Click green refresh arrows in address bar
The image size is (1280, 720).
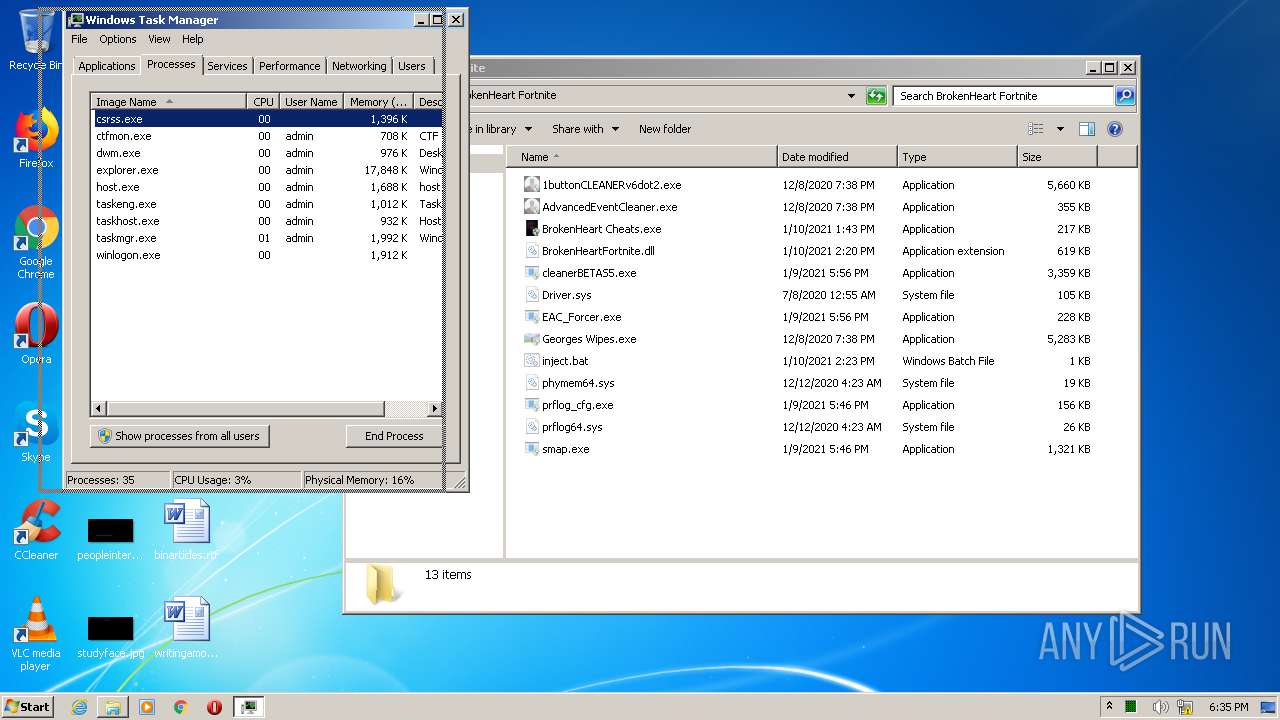click(876, 96)
